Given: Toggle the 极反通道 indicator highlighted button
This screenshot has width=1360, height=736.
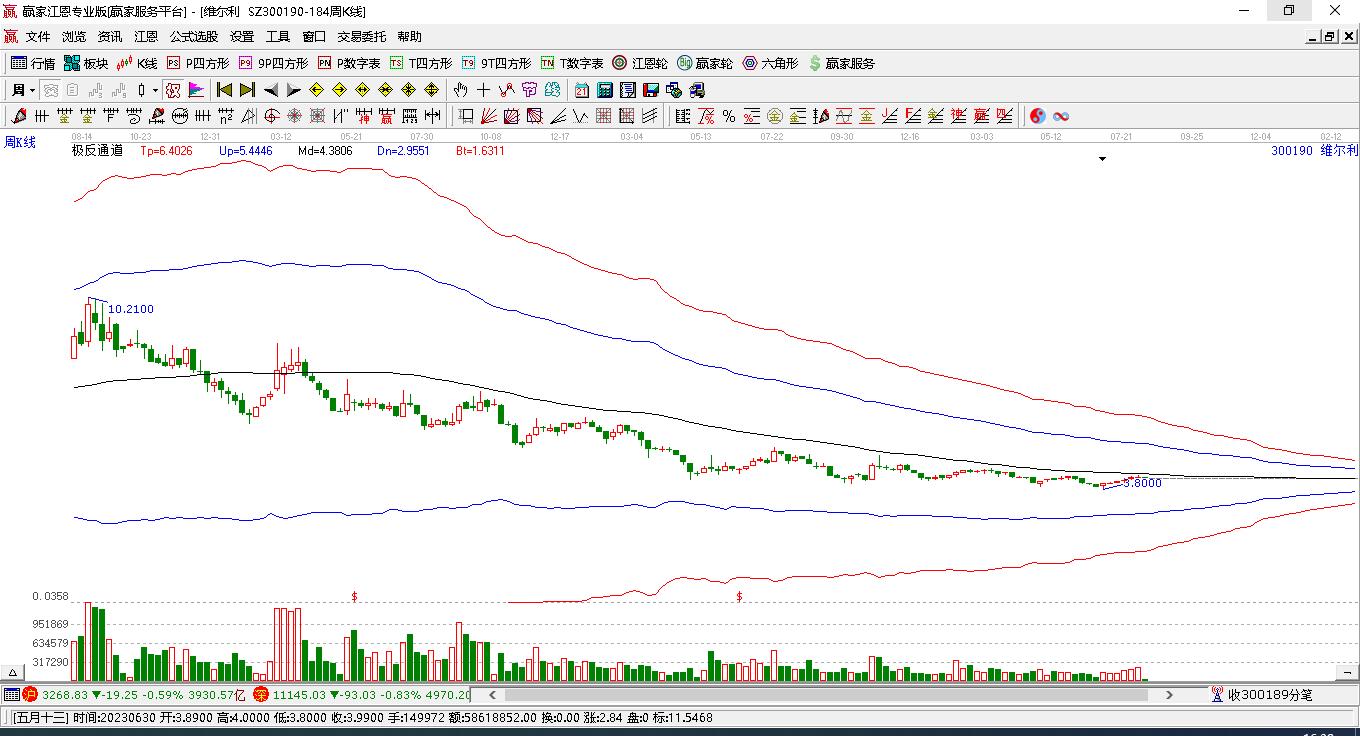Looking at the screenshot, I should pyautogui.click(x=173, y=90).
